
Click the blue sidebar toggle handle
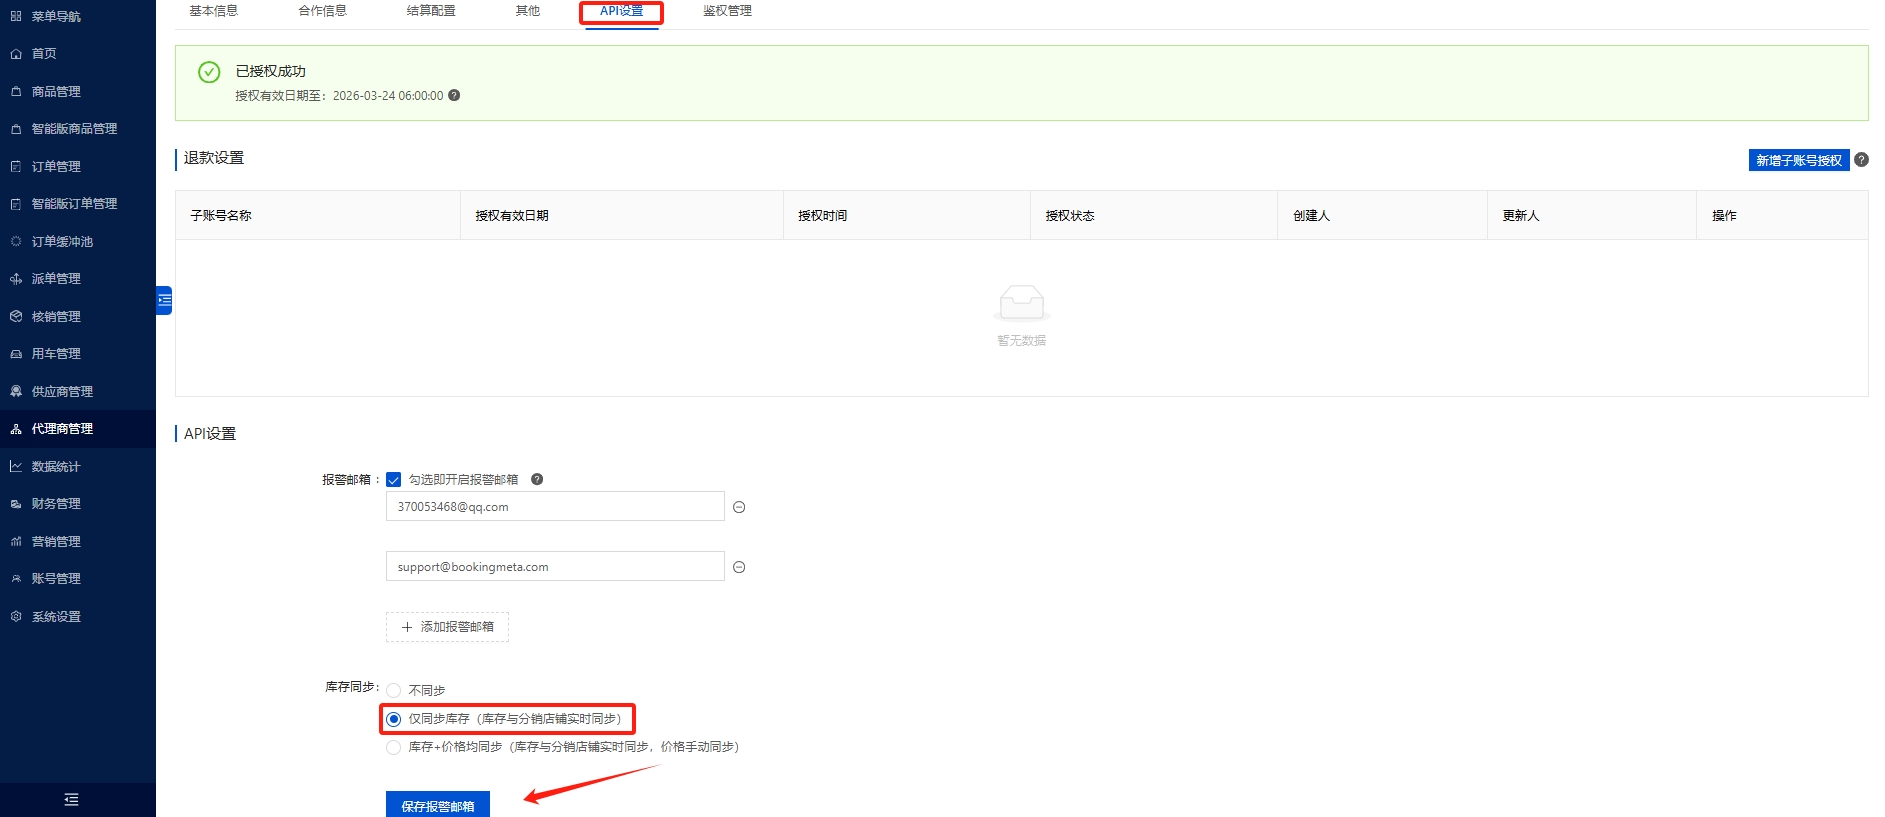pyautogui.click(x=164, y=300)
